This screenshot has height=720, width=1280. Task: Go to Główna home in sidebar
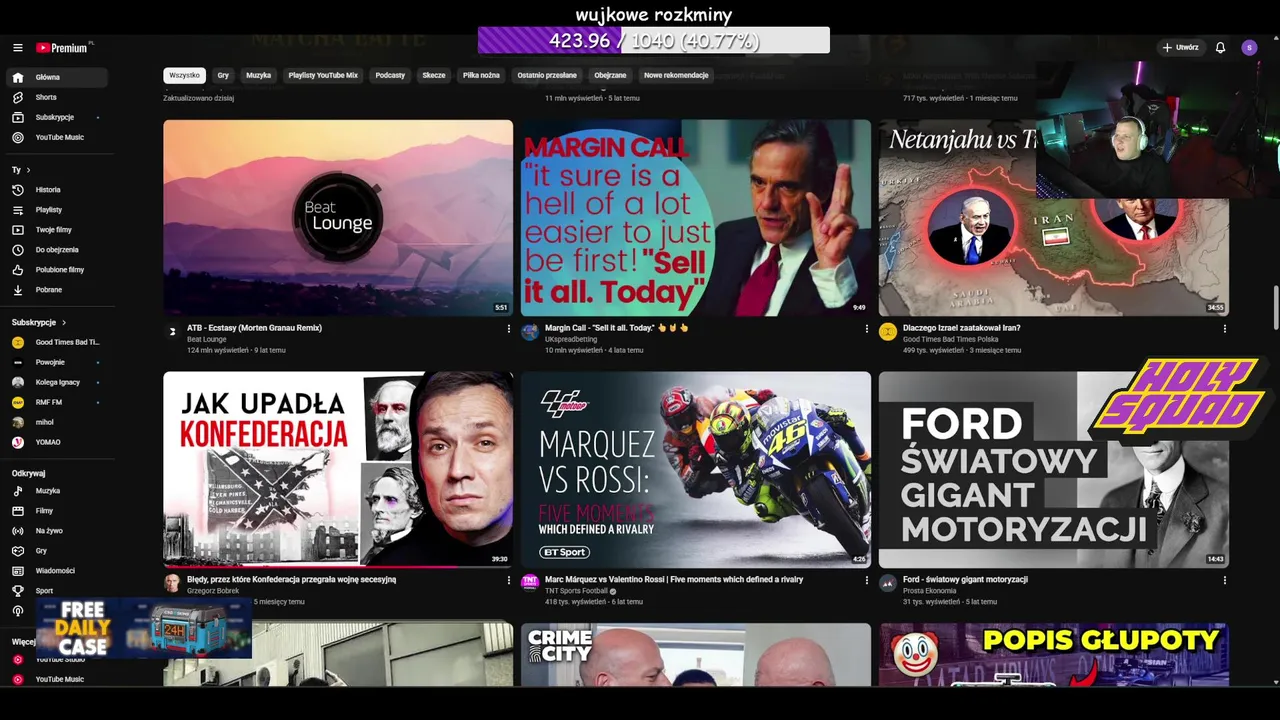coord(56,77)
